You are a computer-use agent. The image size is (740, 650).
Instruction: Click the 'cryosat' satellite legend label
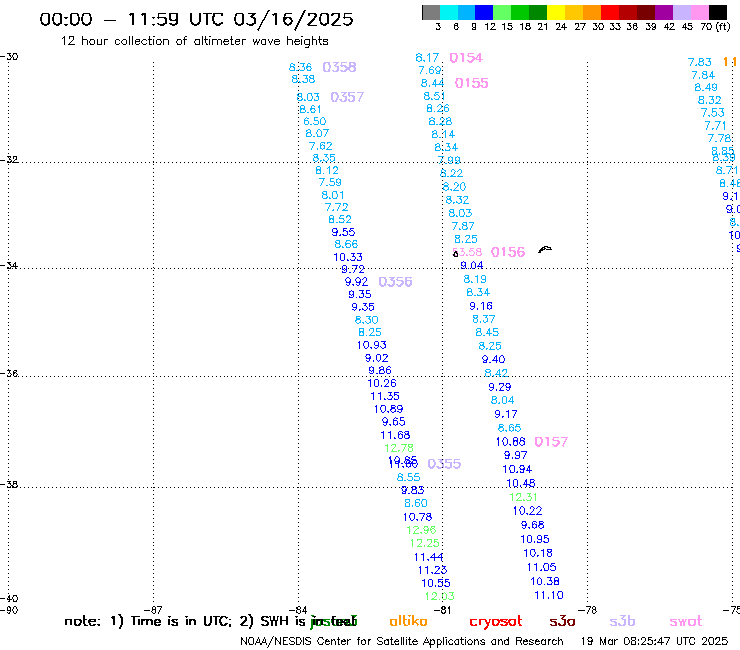496,622
